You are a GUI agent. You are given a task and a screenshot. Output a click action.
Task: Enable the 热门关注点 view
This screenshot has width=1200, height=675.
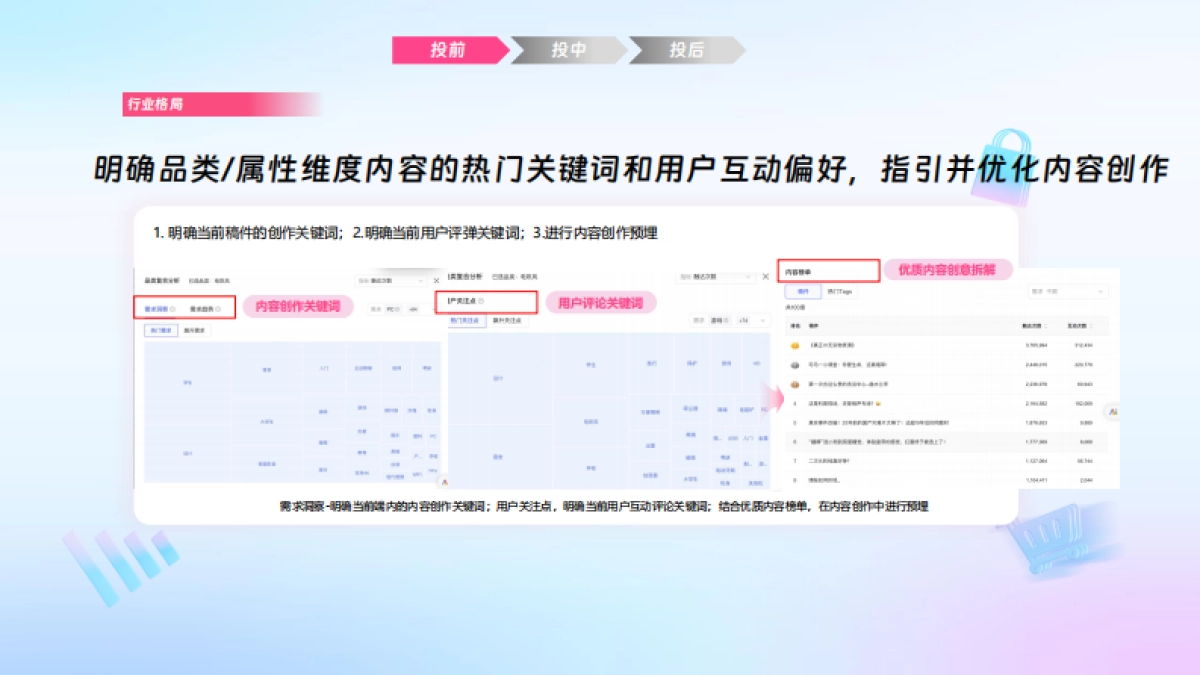463,320
